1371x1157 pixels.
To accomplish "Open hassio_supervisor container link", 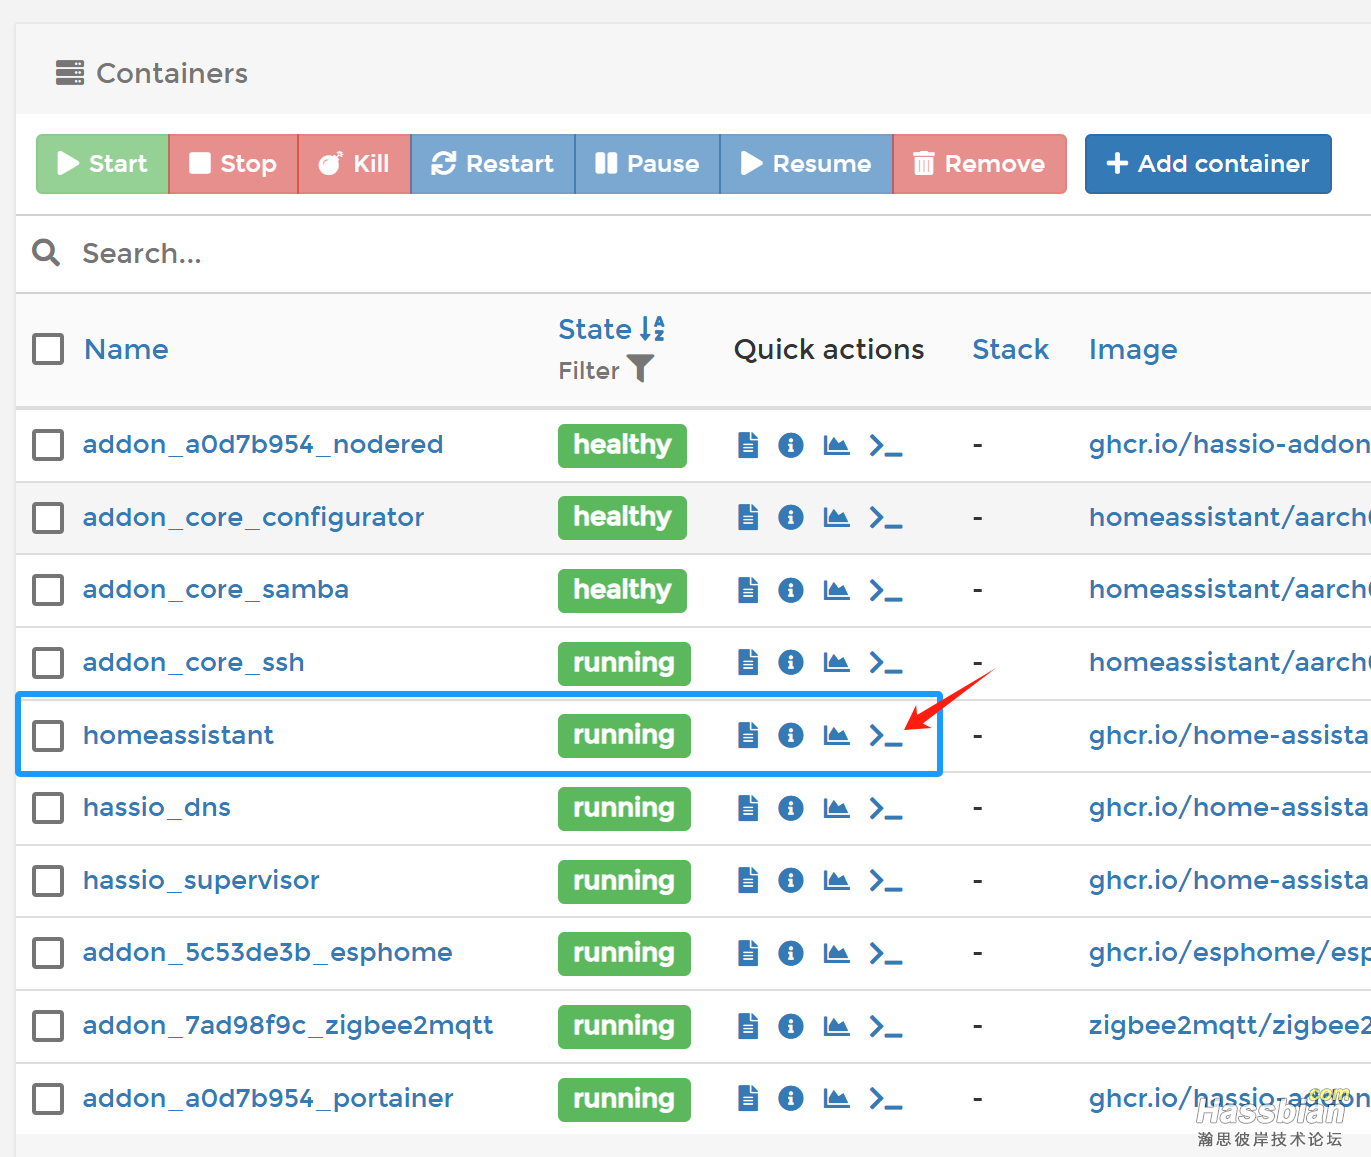I will pos(201,880).
